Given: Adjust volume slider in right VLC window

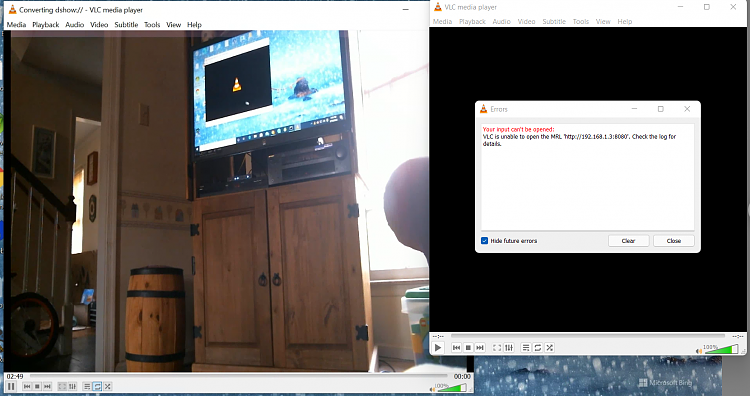Looking at the screenshot, I should click(721, 349).
